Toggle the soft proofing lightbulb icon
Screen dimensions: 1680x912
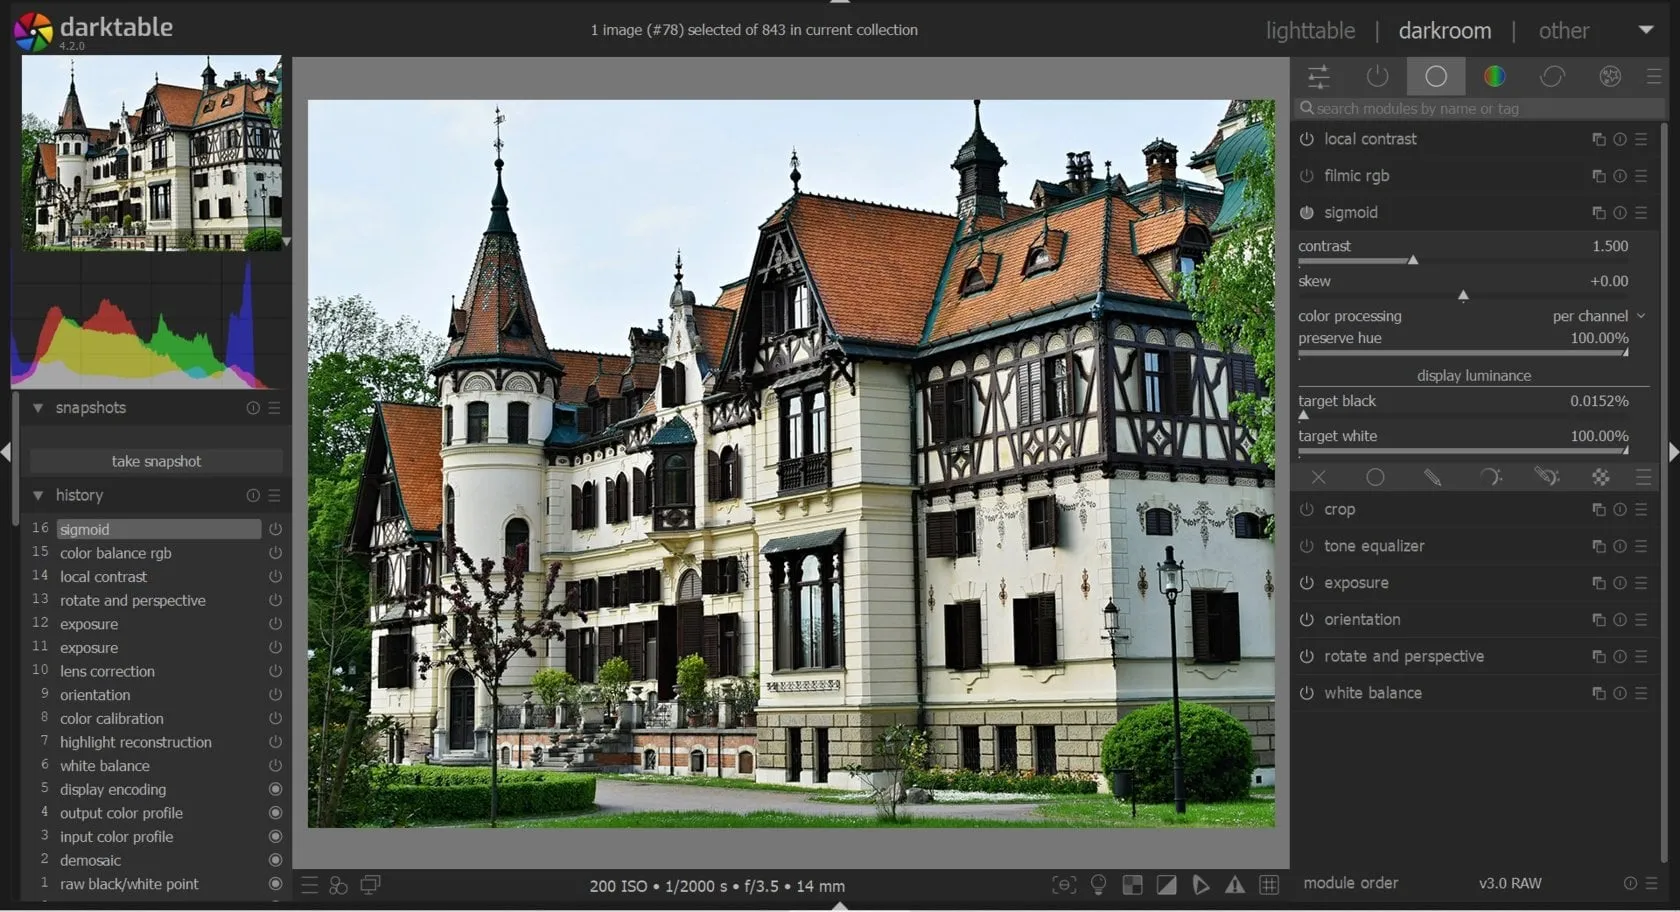click(x=1098, y=885)
